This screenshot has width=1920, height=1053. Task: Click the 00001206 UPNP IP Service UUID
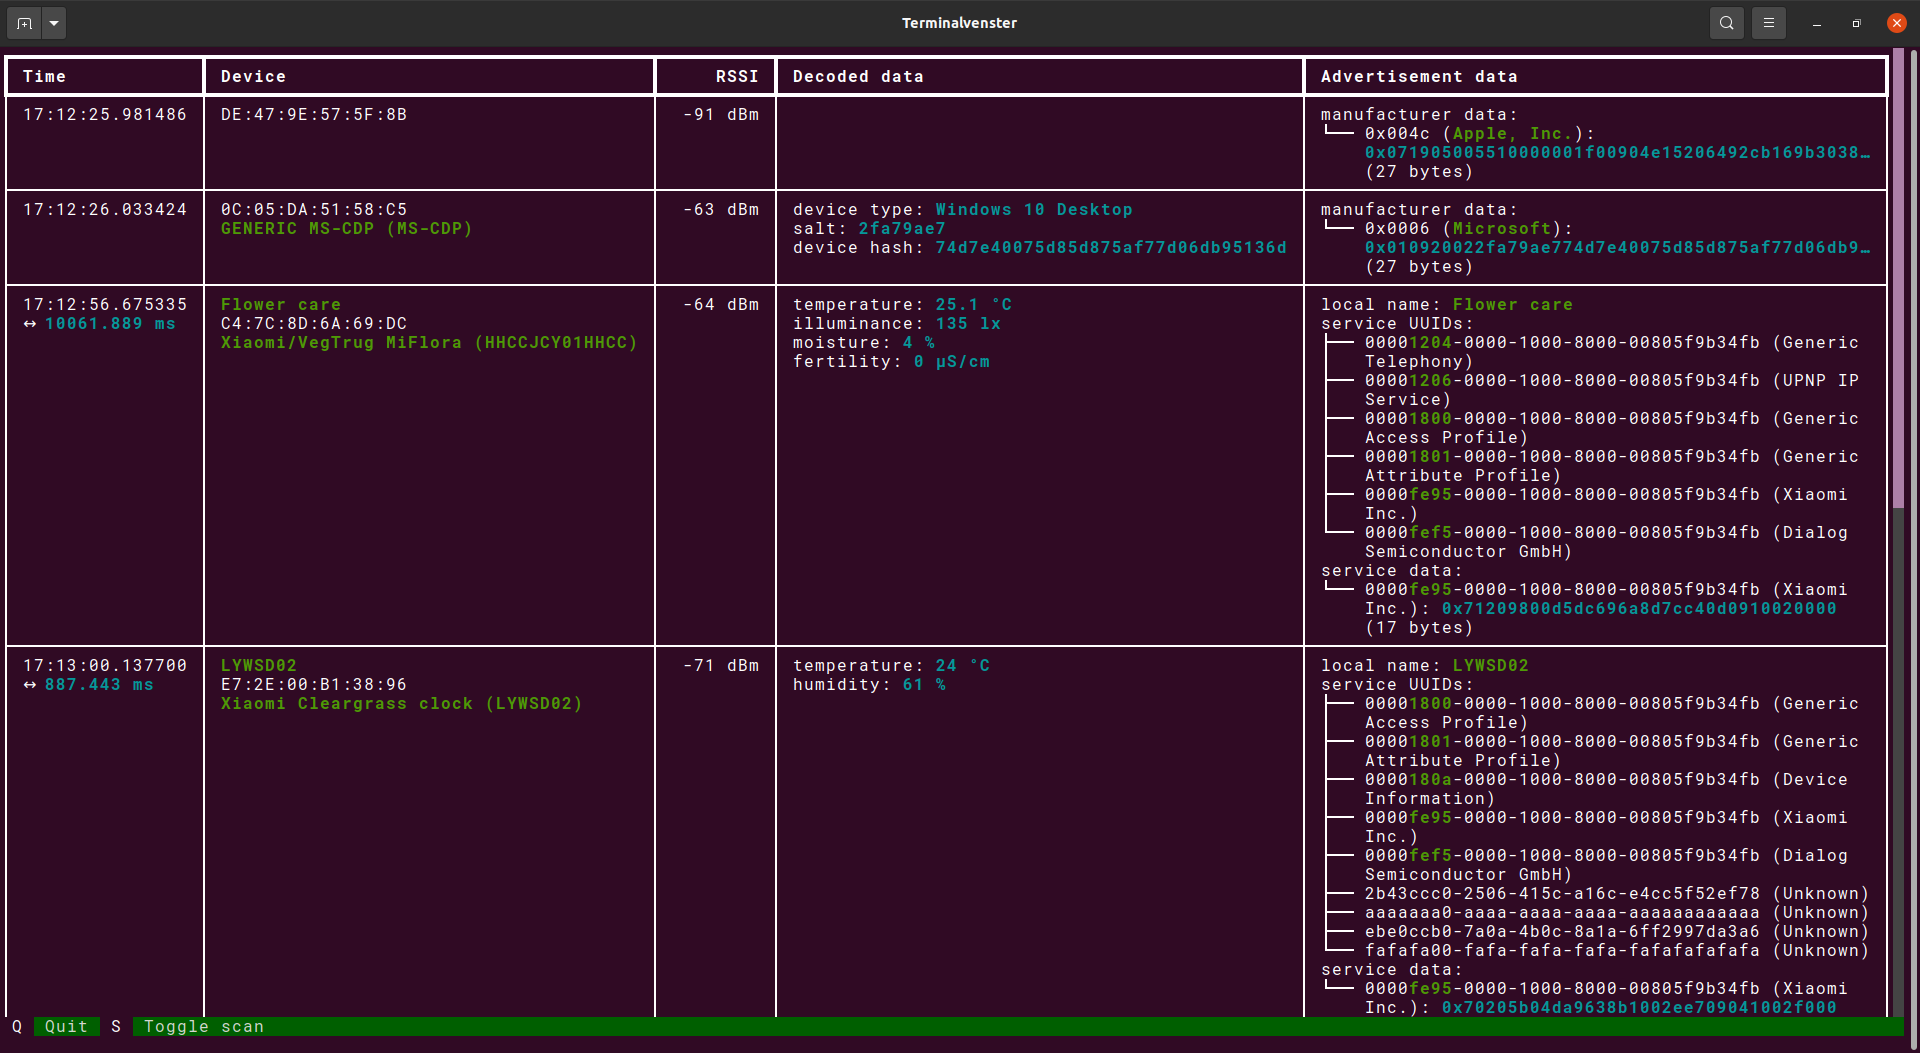pos(1612,390)
